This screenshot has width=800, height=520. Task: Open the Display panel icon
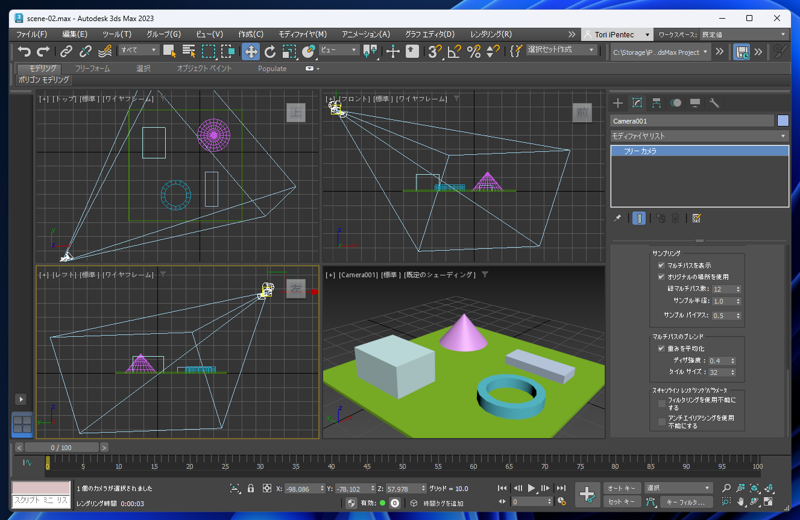tap(695, 103)
